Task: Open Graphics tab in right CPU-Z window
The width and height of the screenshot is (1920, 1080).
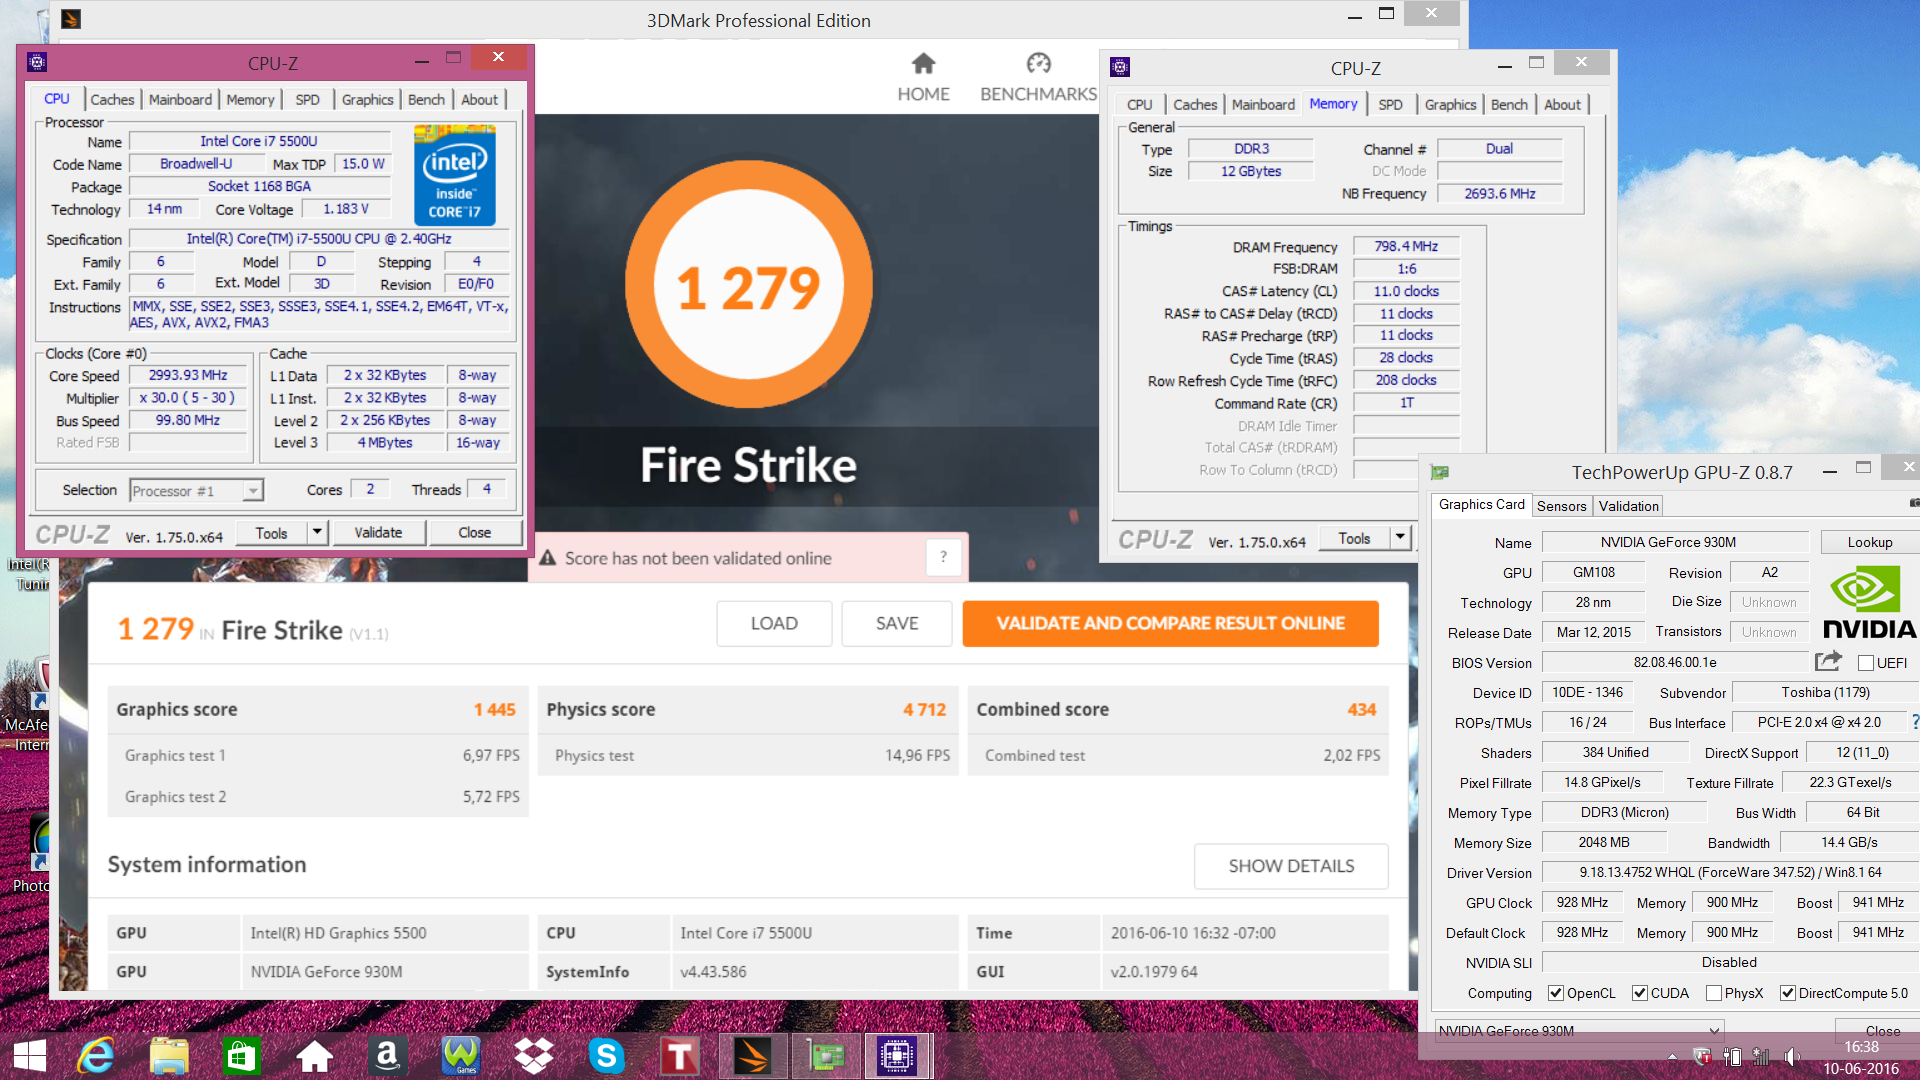Action: pyautogui.click(x=1450, y=104)
